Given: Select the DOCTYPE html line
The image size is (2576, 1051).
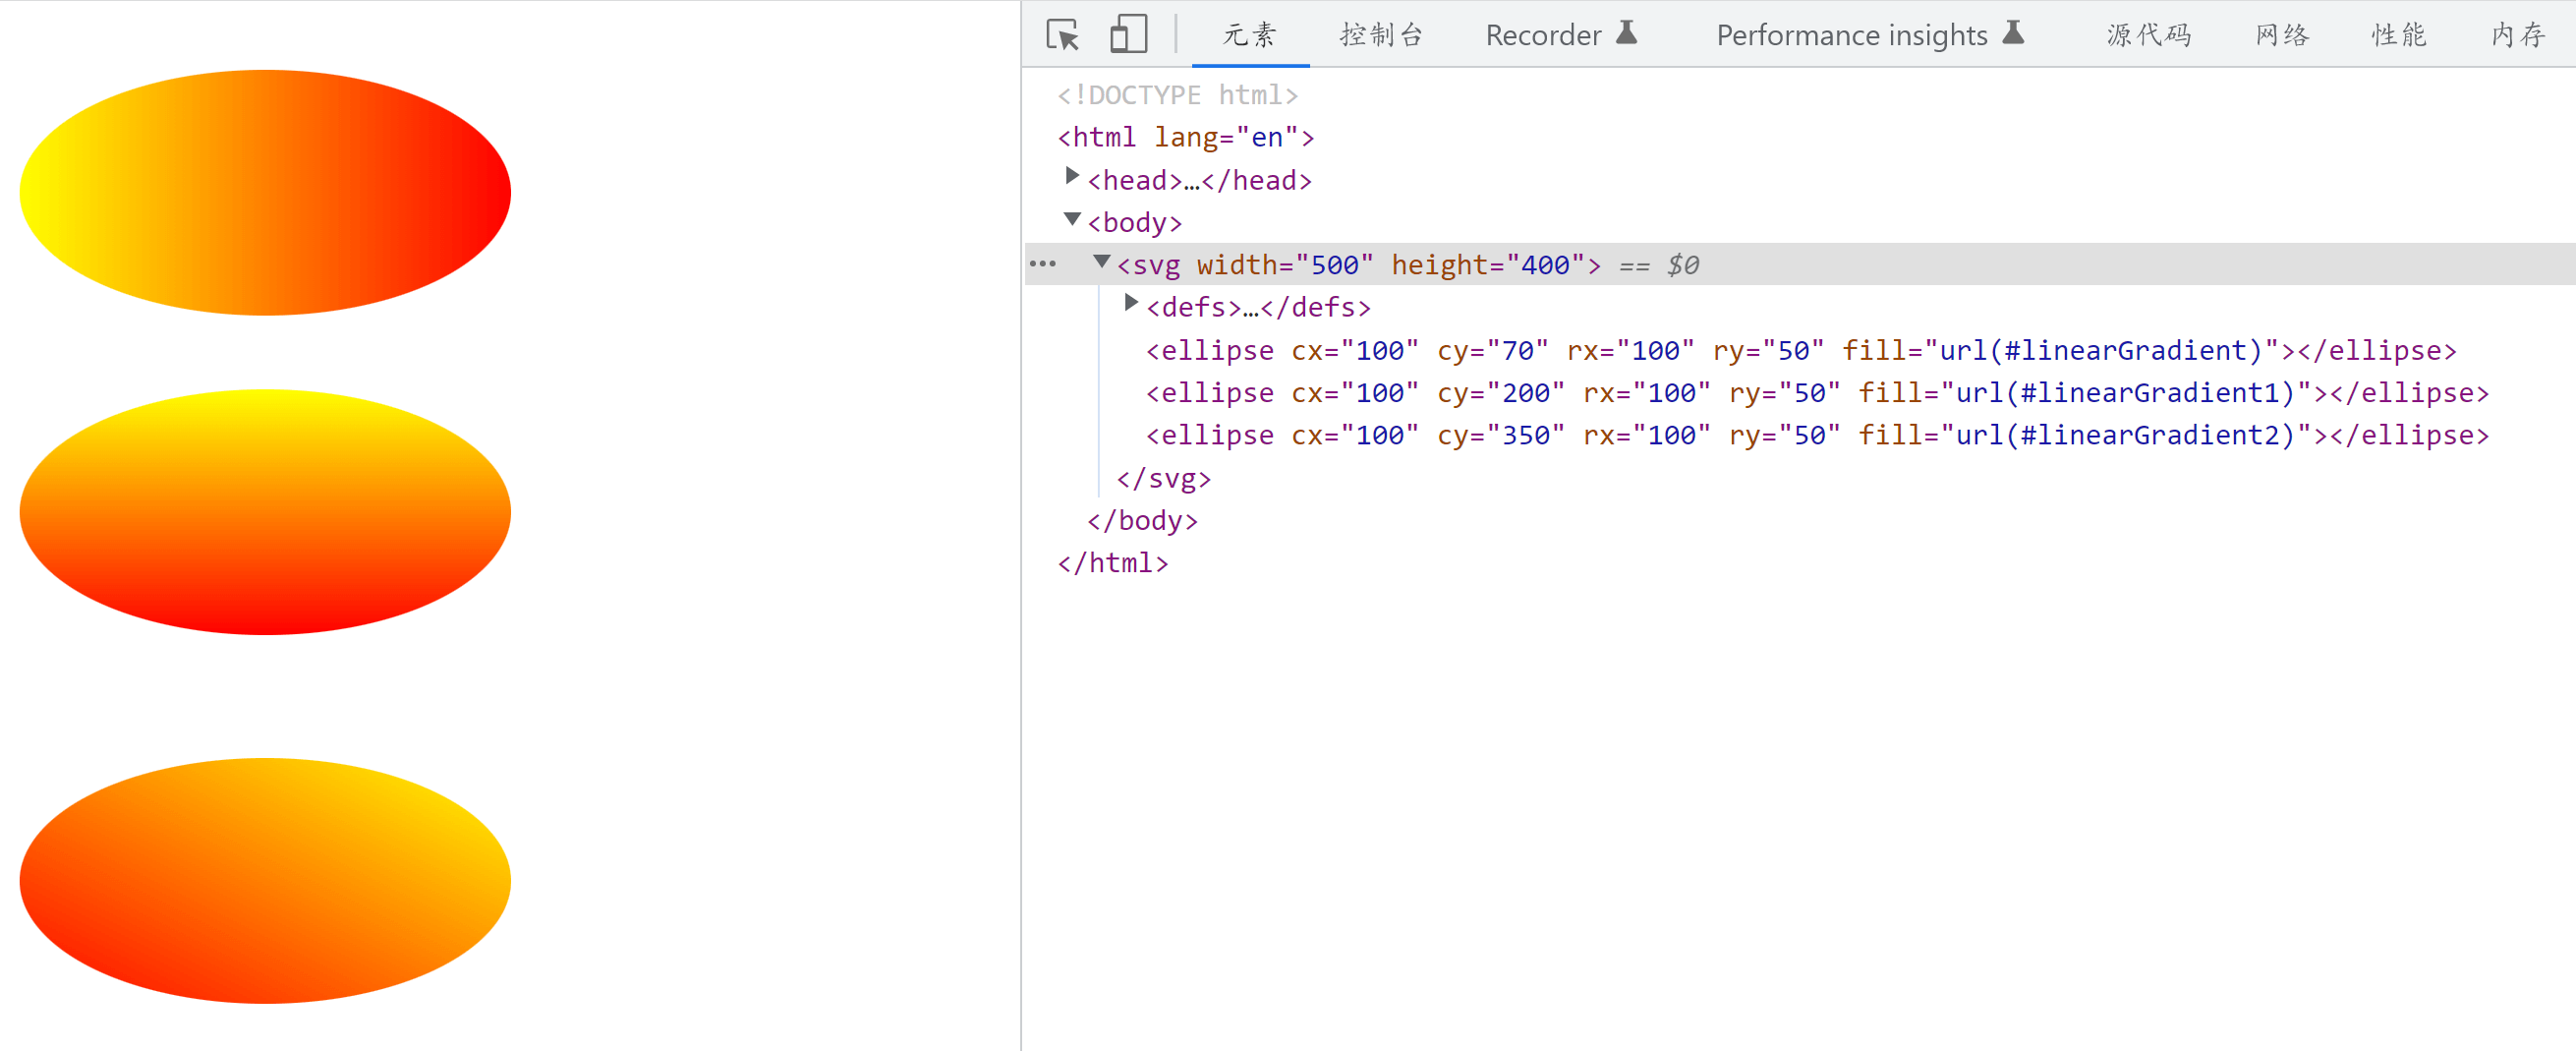Looking at the screenshot, I should [x=1177, y=95].
